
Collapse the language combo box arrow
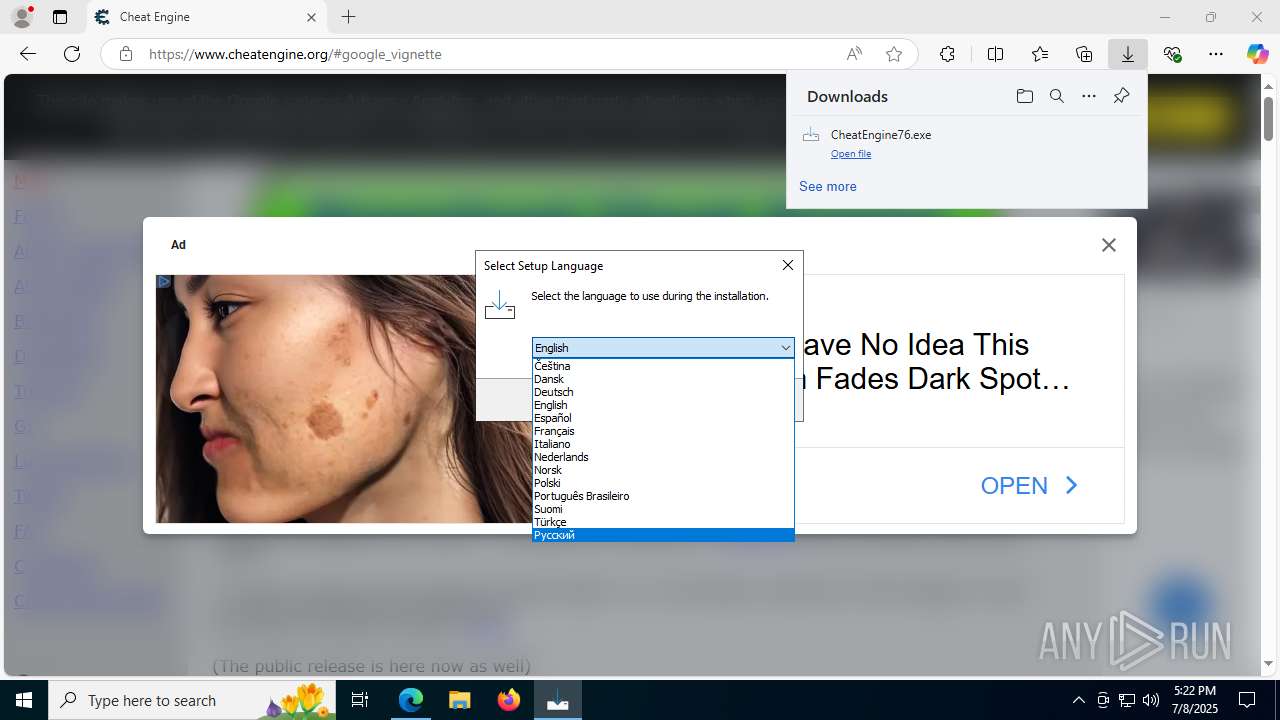click(x=785, y=348)
